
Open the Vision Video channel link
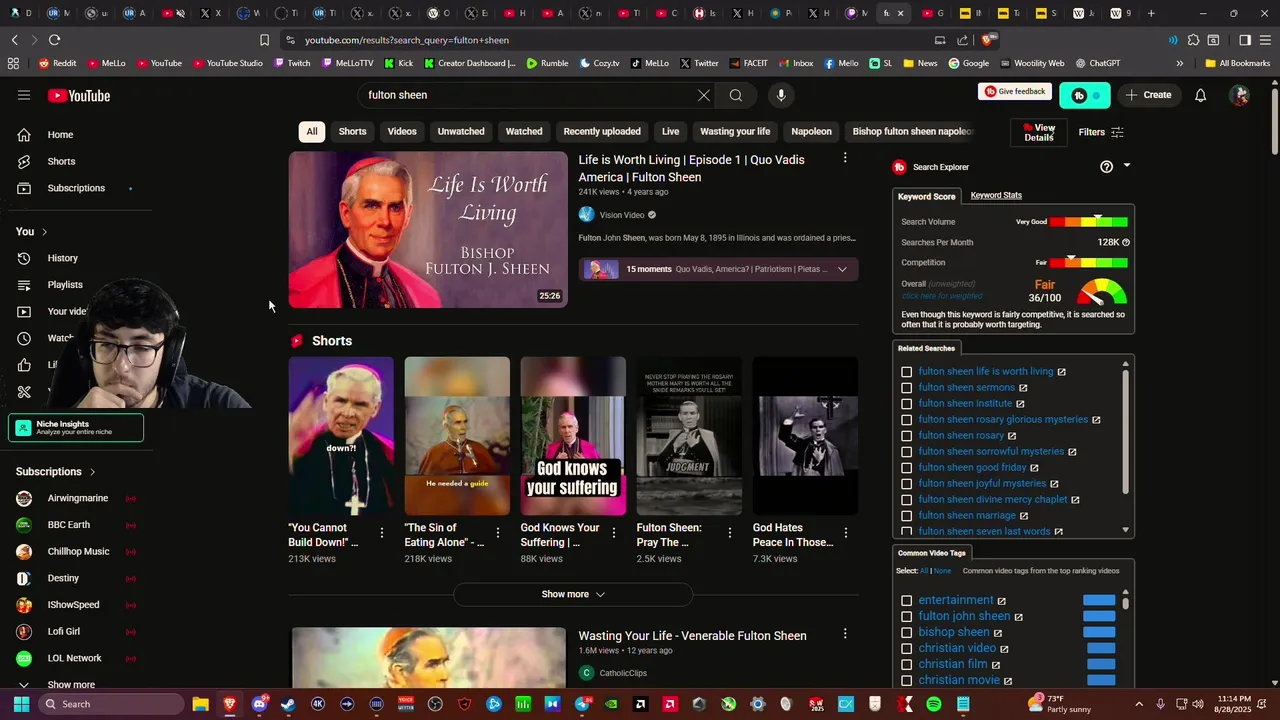622,215
